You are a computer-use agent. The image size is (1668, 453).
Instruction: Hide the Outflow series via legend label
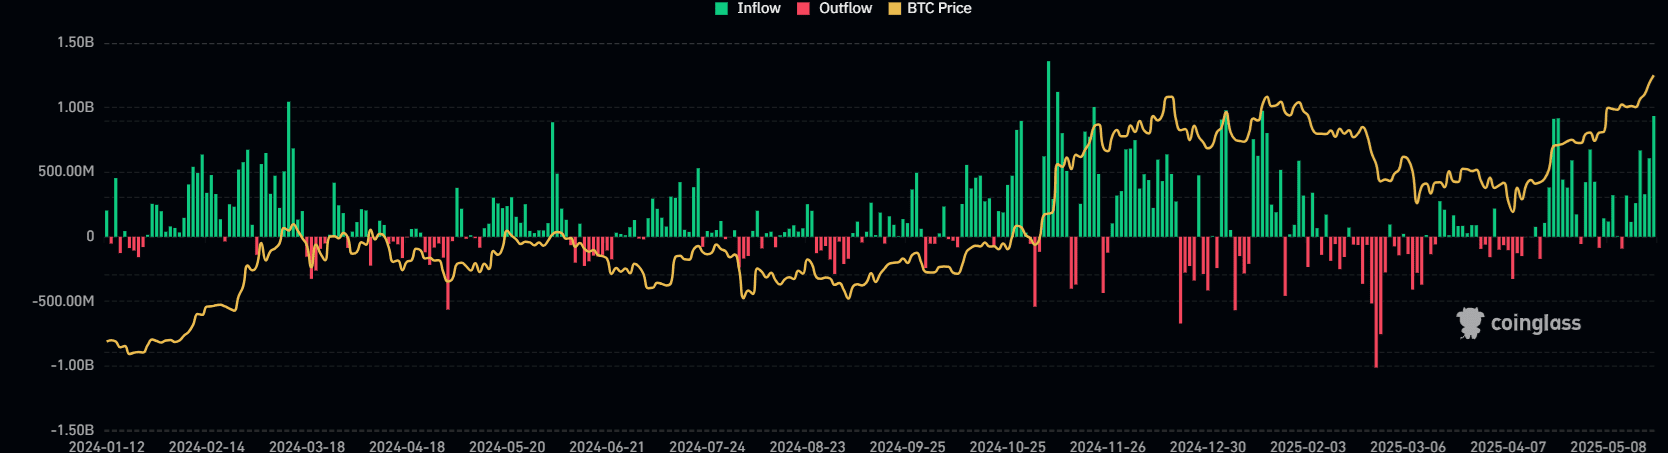tap(845, 8)
